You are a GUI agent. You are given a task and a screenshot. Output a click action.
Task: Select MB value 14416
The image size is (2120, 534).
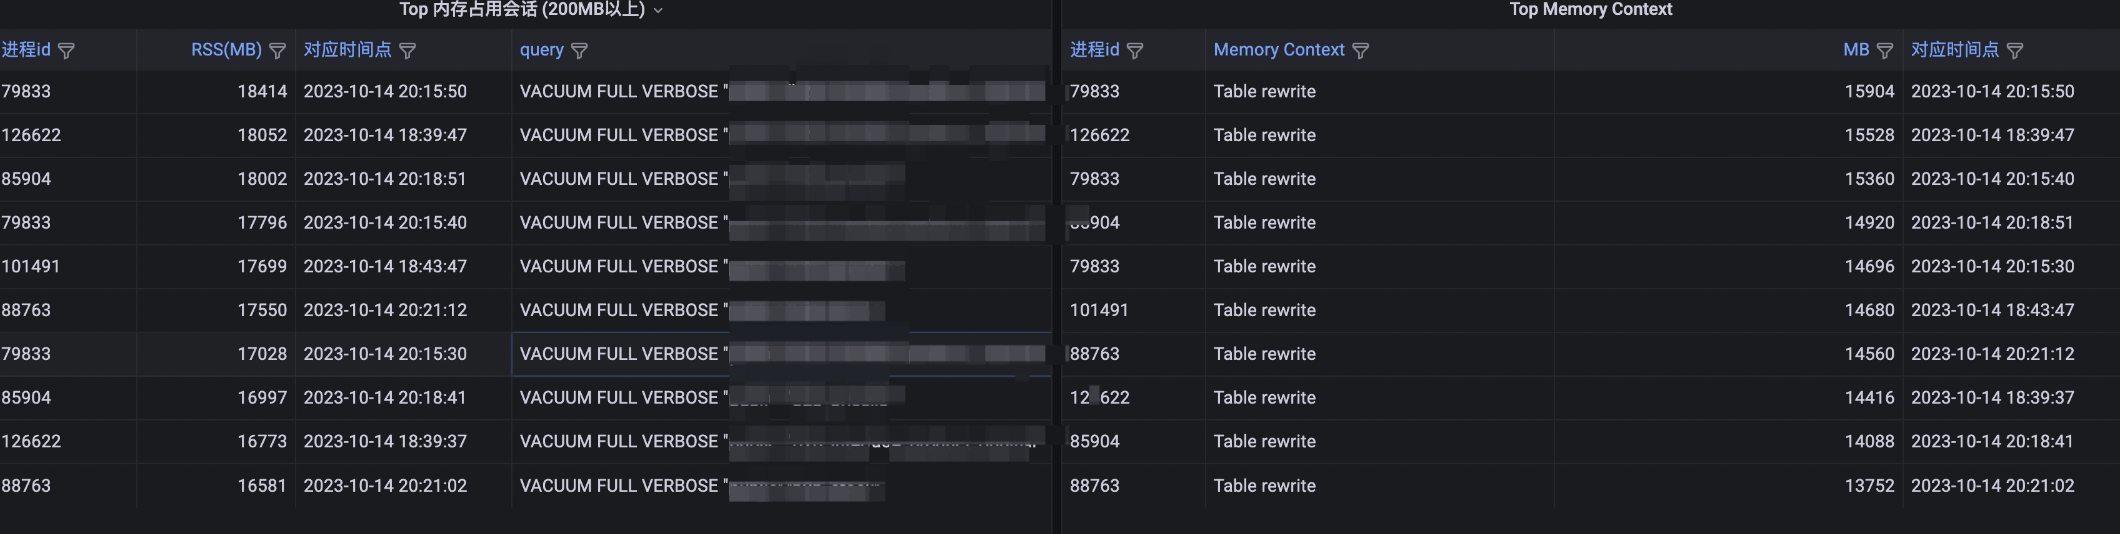(x=1869, y=398)
